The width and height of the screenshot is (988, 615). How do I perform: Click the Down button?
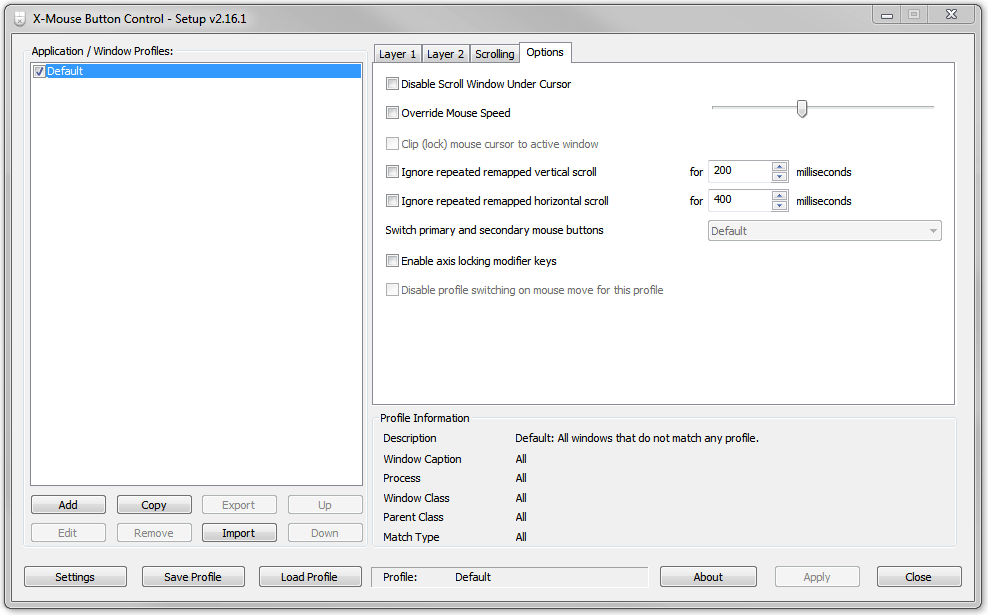(325, 532)
